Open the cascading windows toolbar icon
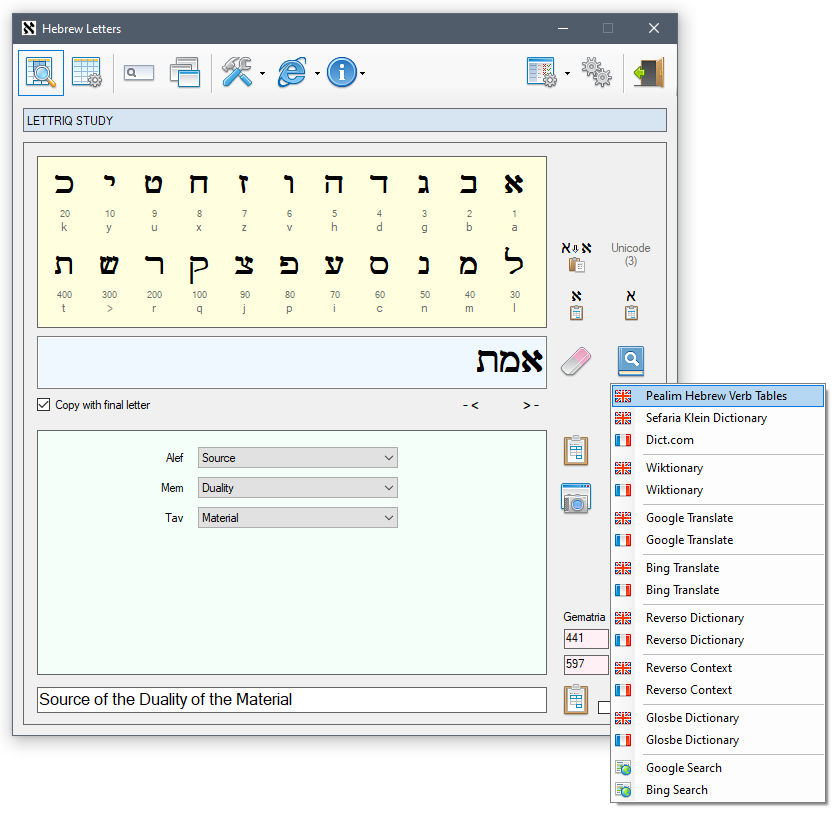Screen dimensions: 840x820 click(x=185, y=72)
